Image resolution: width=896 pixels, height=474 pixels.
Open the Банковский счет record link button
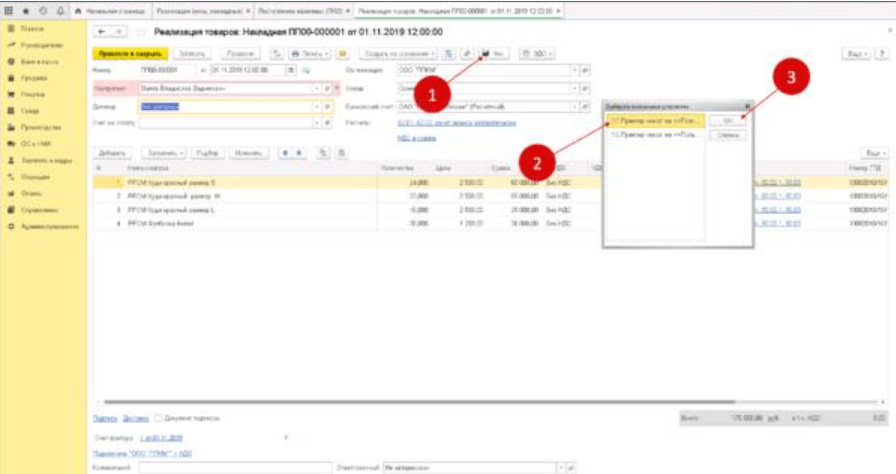(585, 107)
